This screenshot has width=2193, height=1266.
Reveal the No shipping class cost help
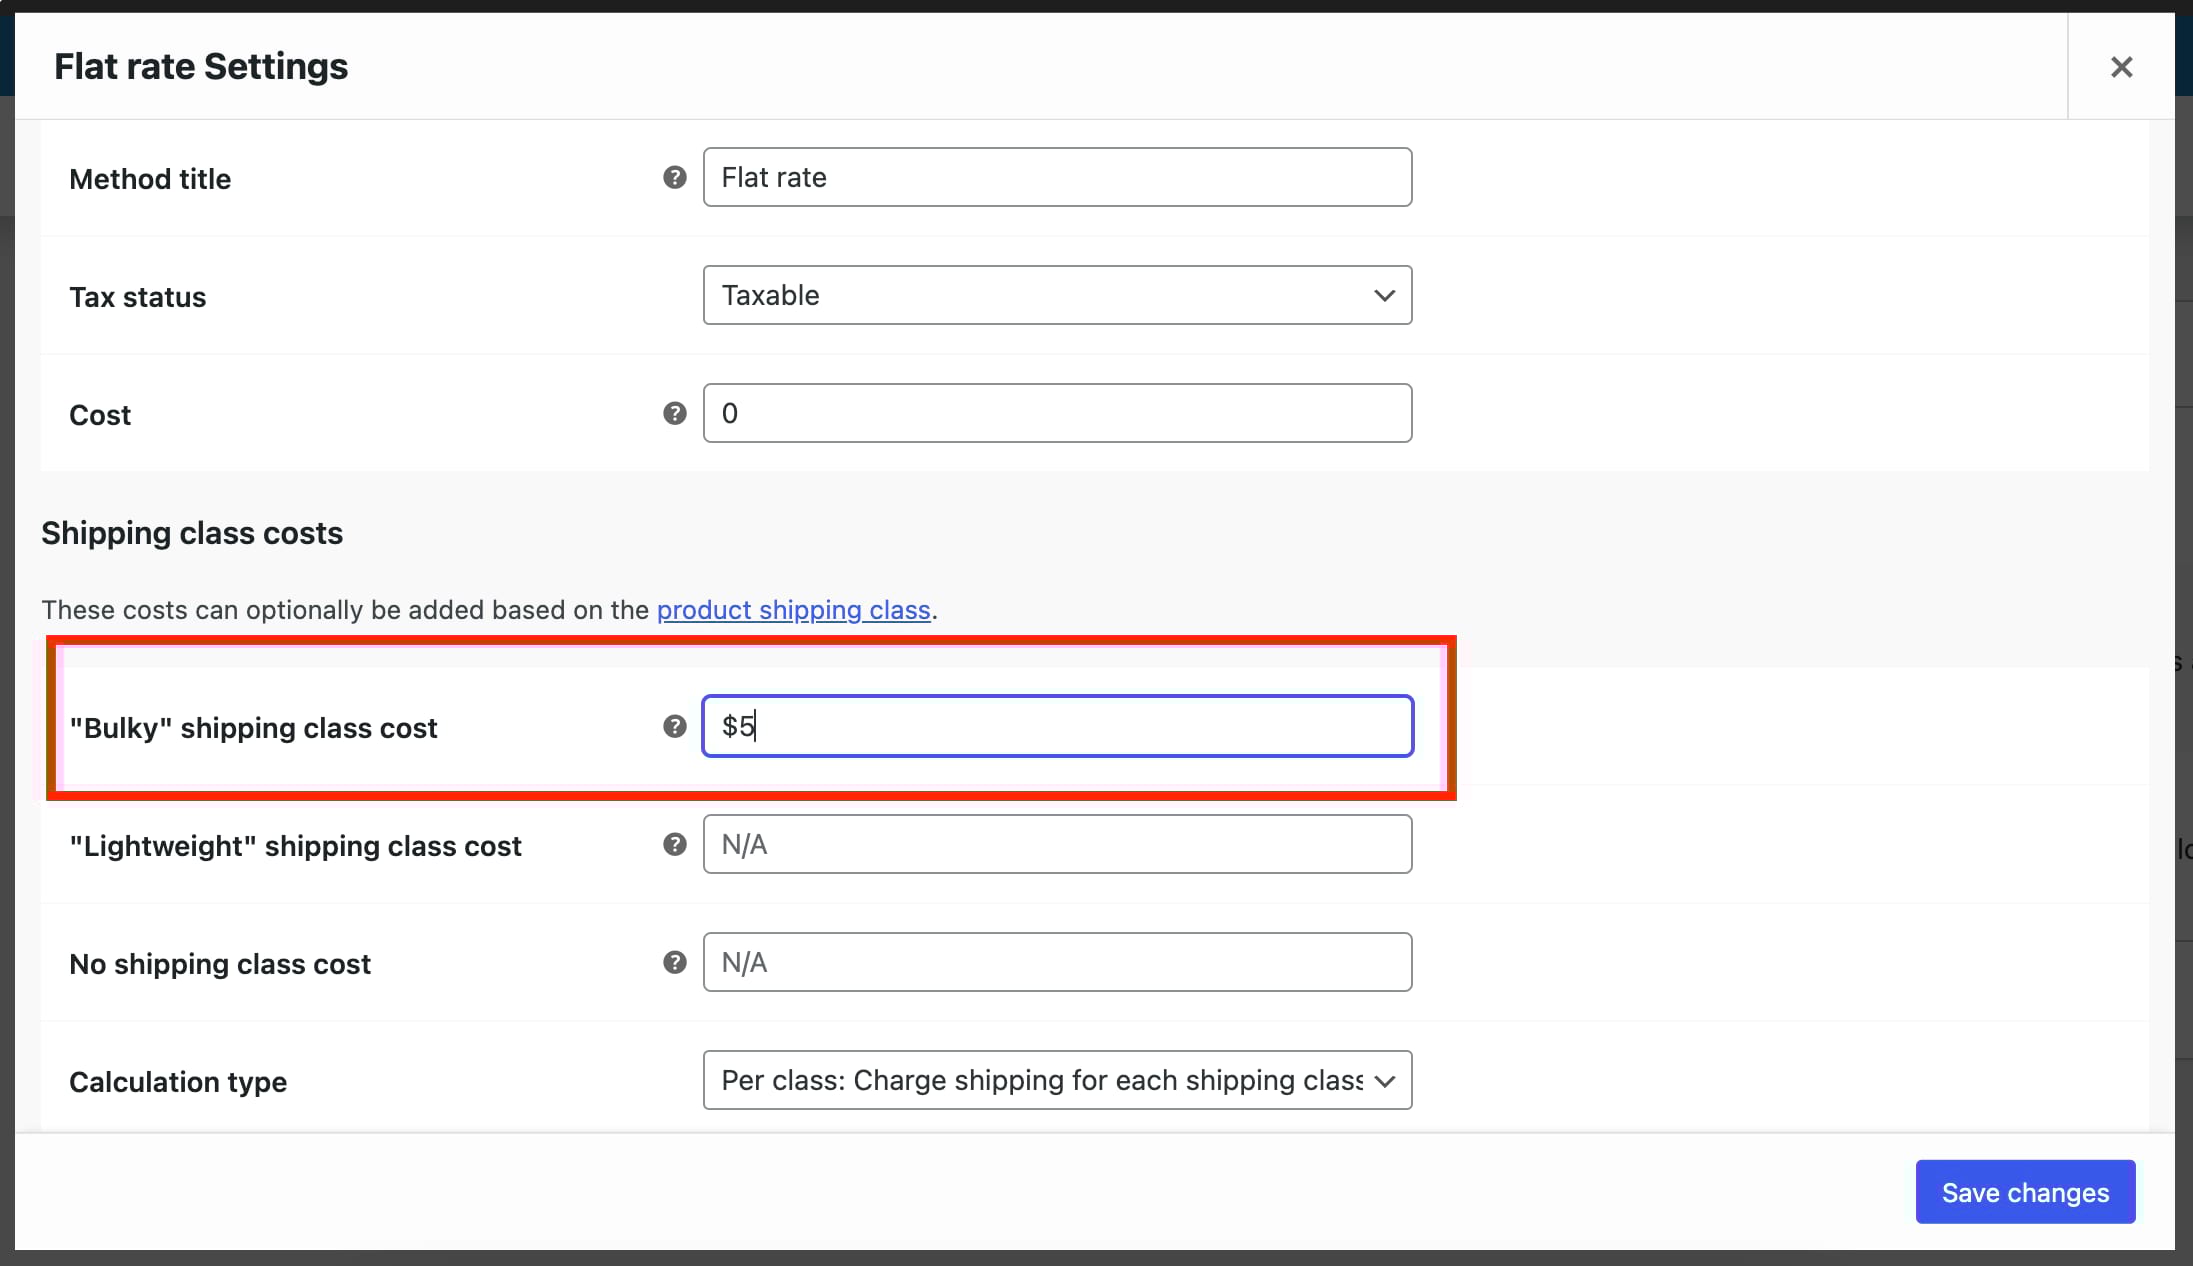[675, 962]
